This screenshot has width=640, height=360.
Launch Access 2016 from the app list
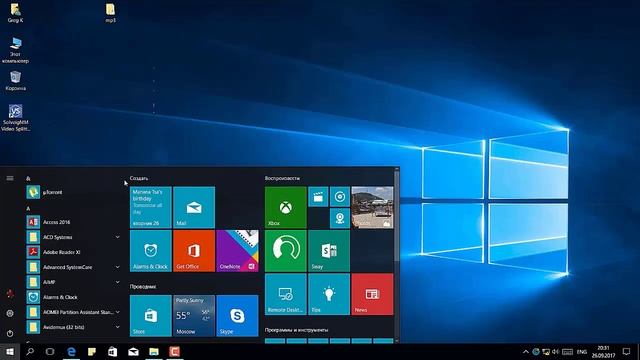(x=73, y=222)
